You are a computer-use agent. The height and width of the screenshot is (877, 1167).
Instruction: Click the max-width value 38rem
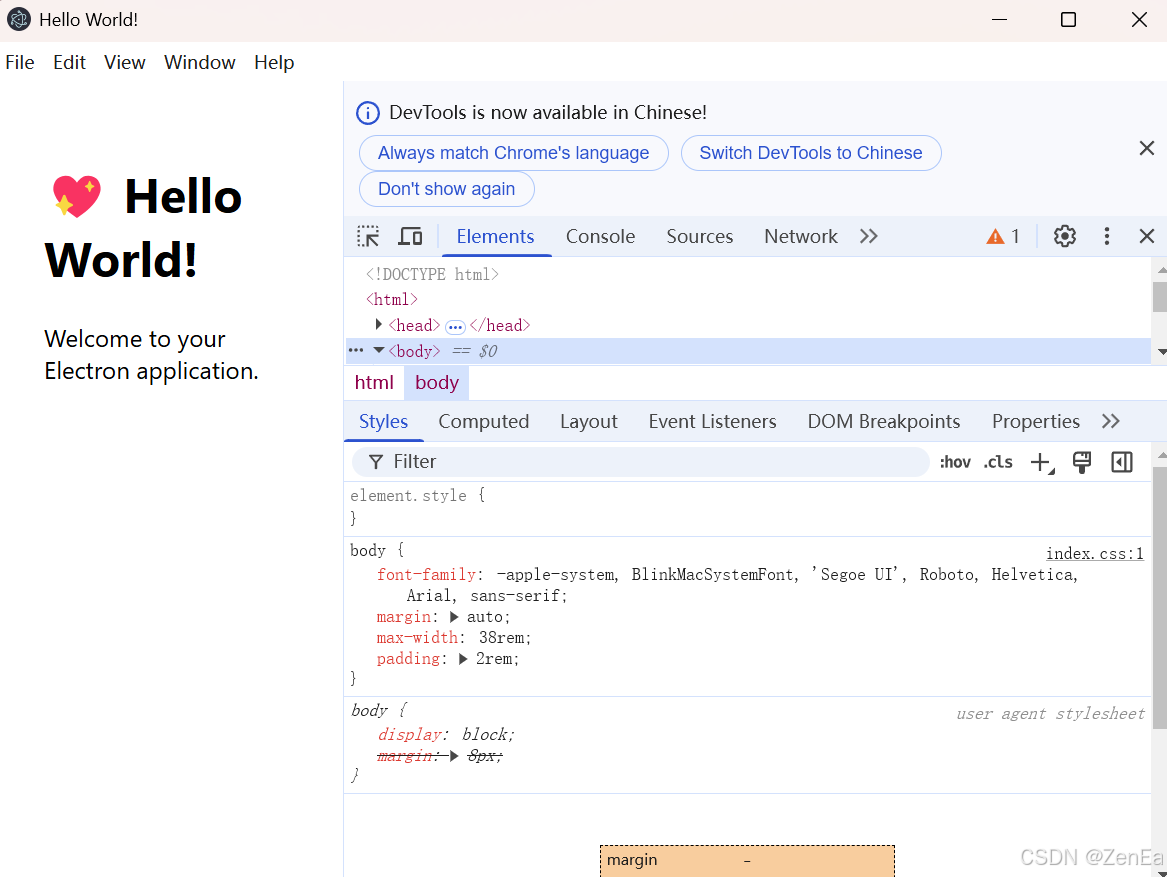pos(502,638)
